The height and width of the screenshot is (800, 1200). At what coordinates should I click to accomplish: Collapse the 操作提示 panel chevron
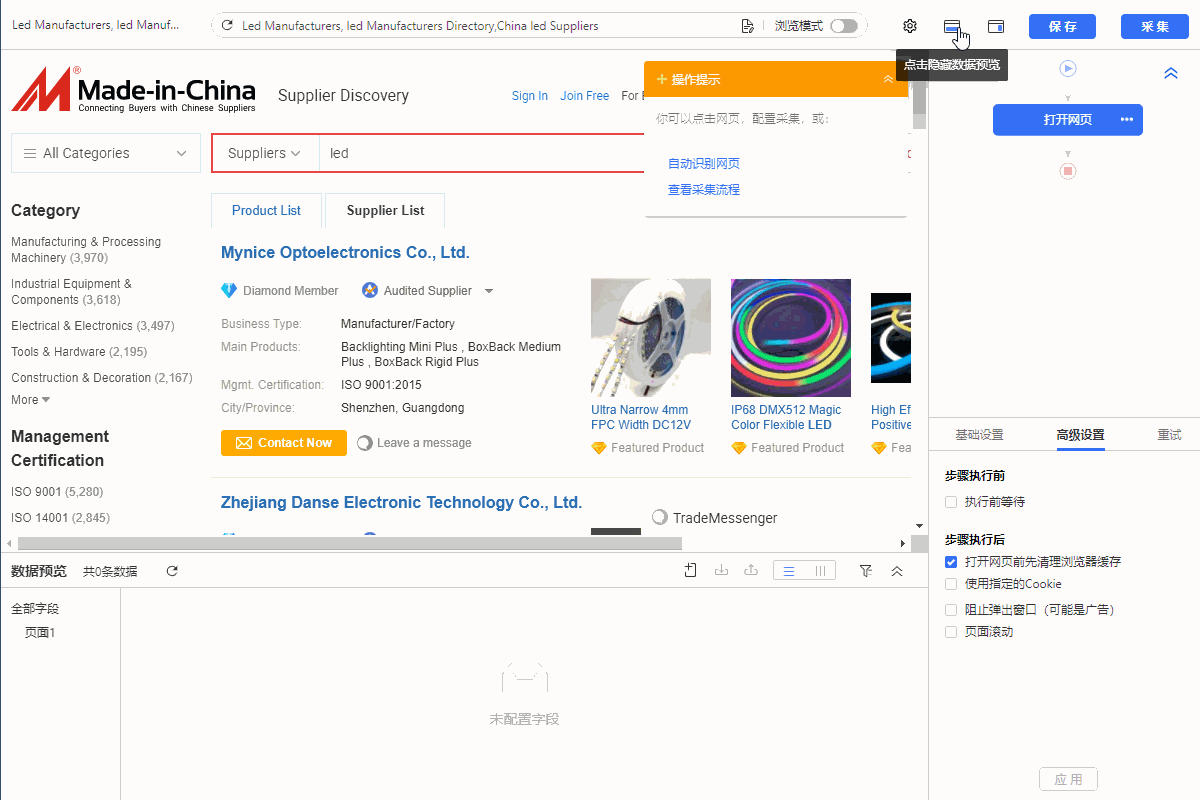(x=888, y=79)
